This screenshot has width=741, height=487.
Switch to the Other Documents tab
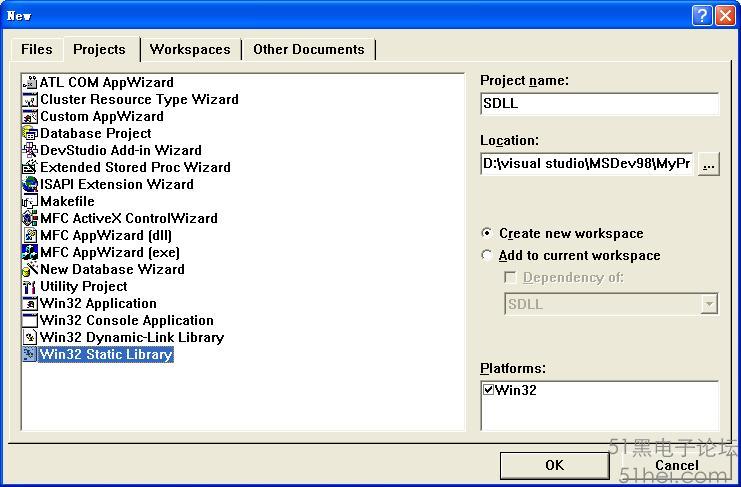(x=309, y=50)
